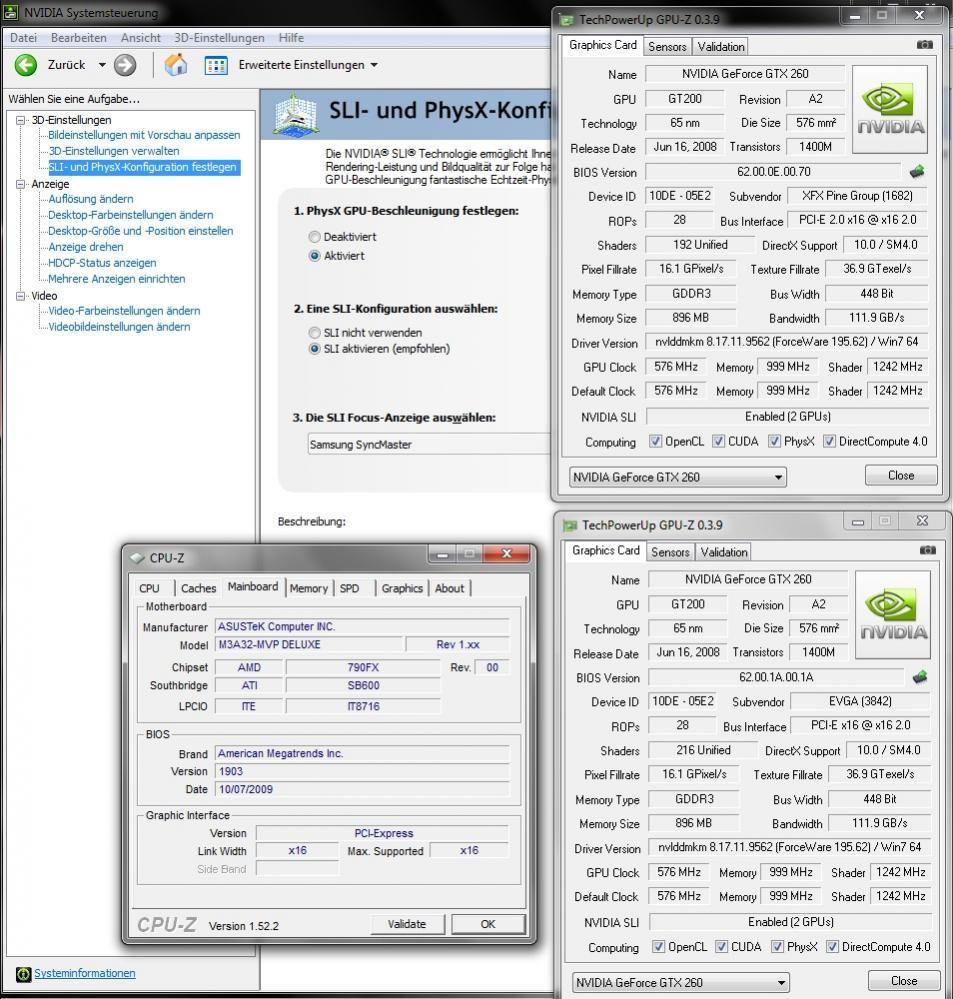This screenshot has height=999, width=953.
Task: Click the NVIDIA logo in the top GPU-Z window
Action: coord(889,109)
